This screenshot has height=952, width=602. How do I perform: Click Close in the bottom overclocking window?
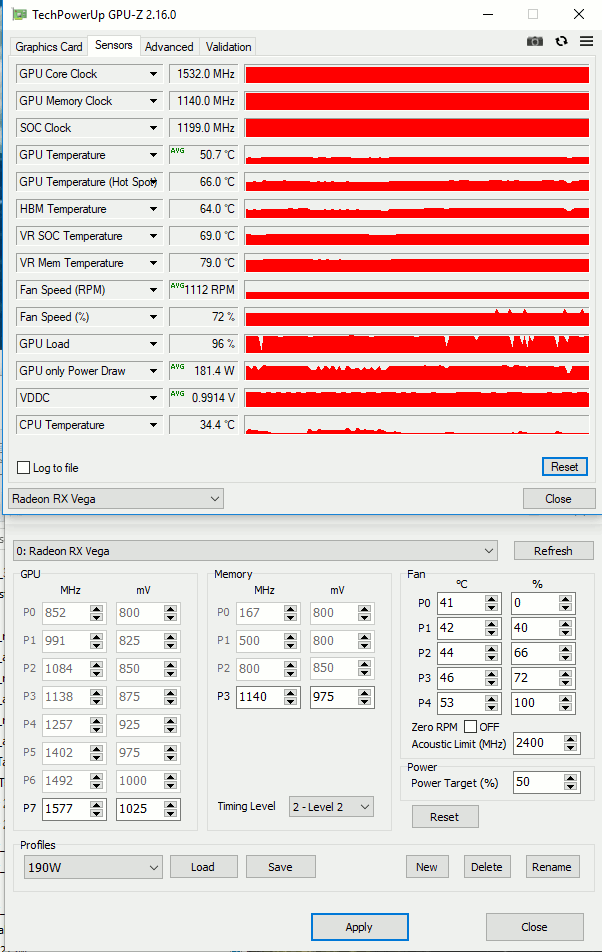pyautogui.click(x=534, y=927)
